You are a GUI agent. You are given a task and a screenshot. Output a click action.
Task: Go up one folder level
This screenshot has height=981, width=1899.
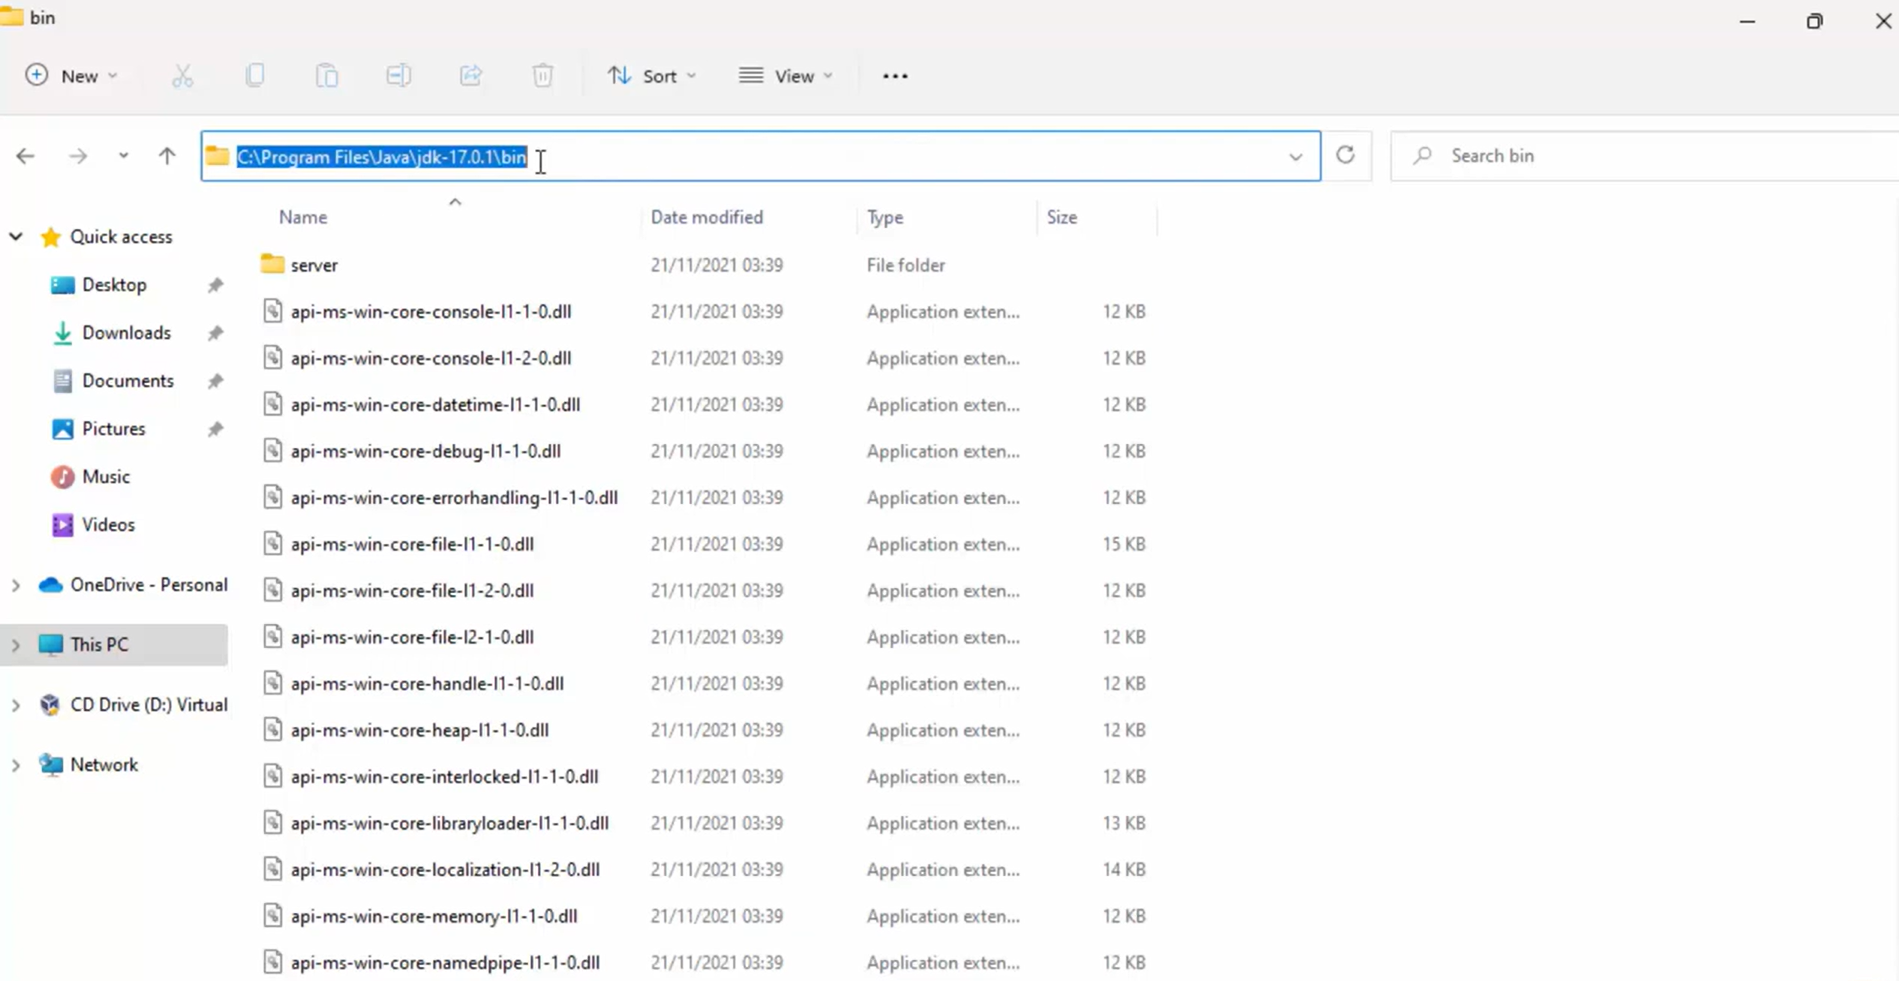pyautogui.click(x=167, y=156)
